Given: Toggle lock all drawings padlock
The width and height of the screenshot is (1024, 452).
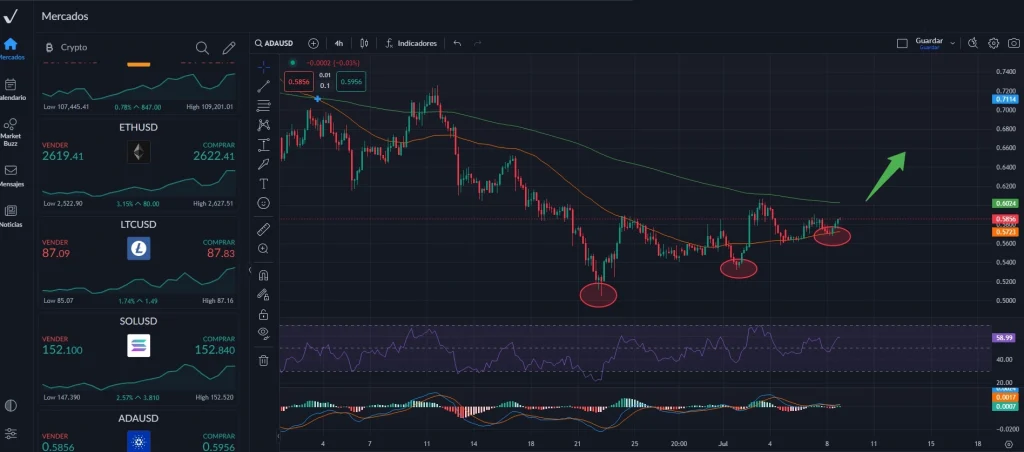Looking at the screenshot, I should 264,314.
